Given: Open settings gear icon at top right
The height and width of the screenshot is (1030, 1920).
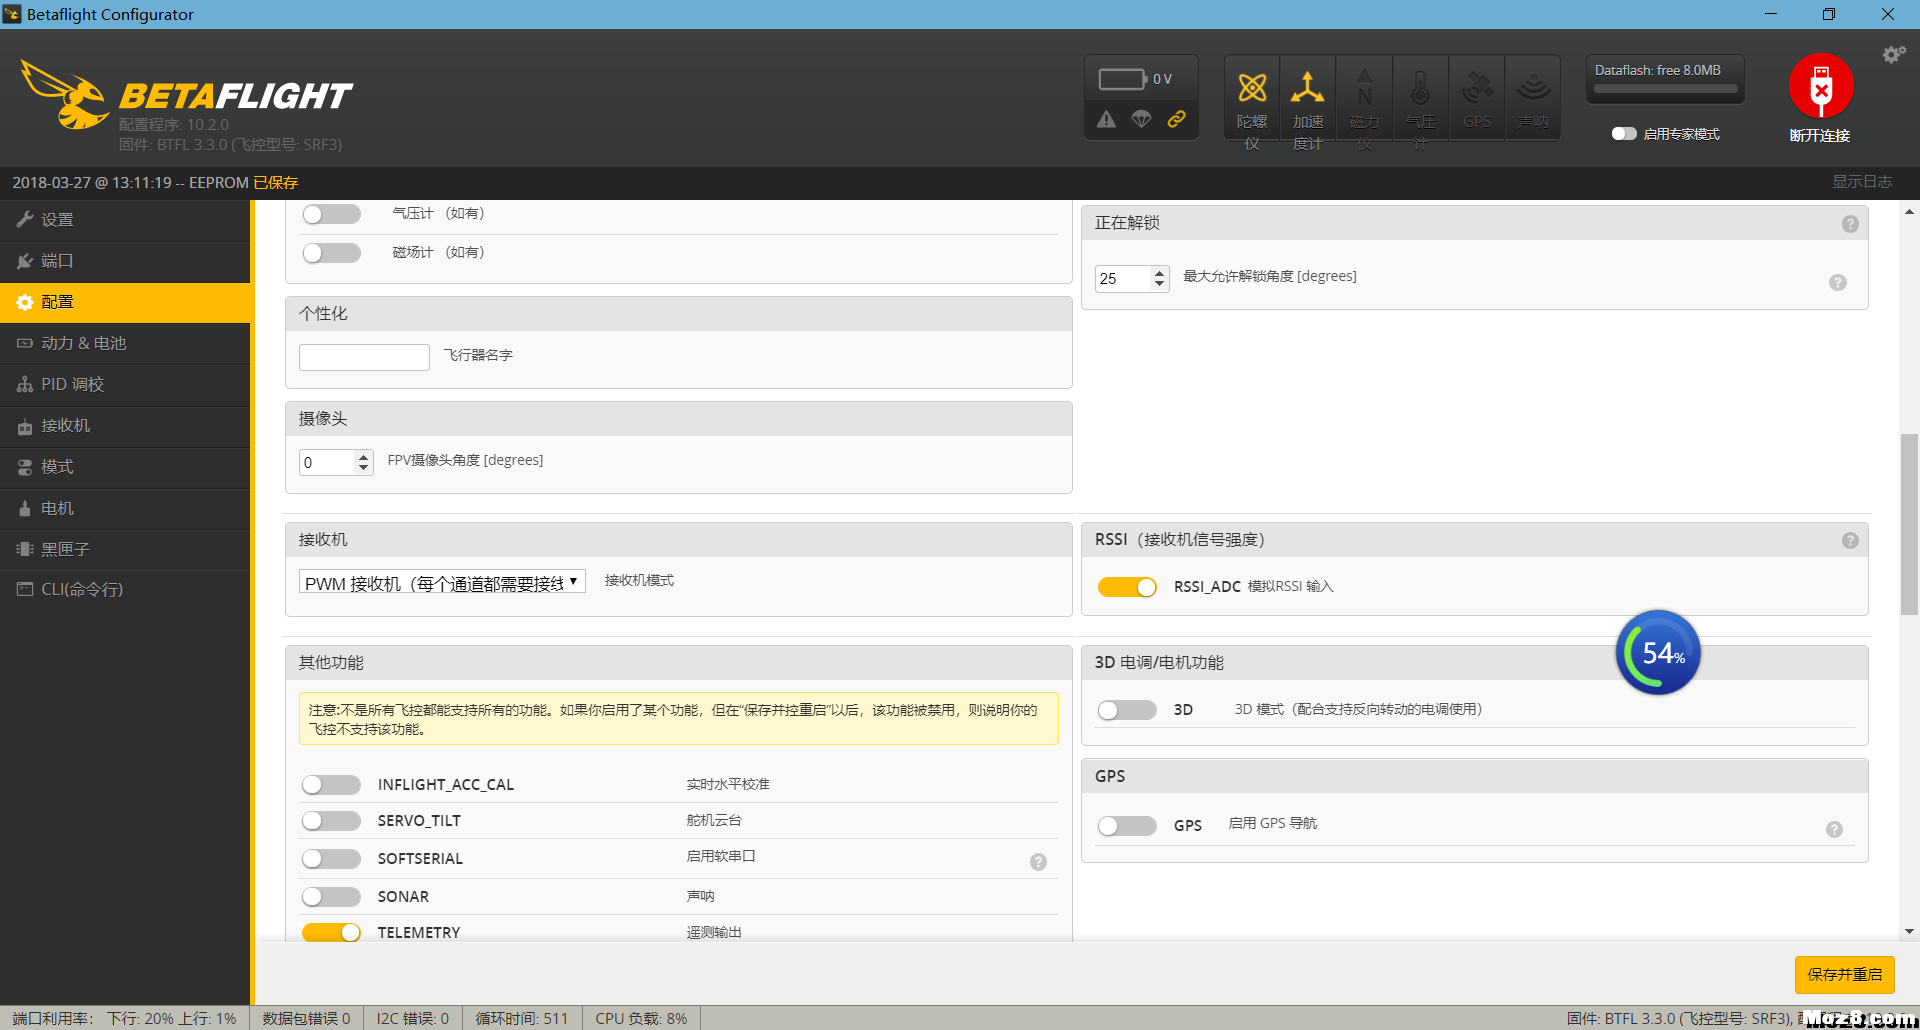Looking at the screenshot, I should coord(1894,55).
